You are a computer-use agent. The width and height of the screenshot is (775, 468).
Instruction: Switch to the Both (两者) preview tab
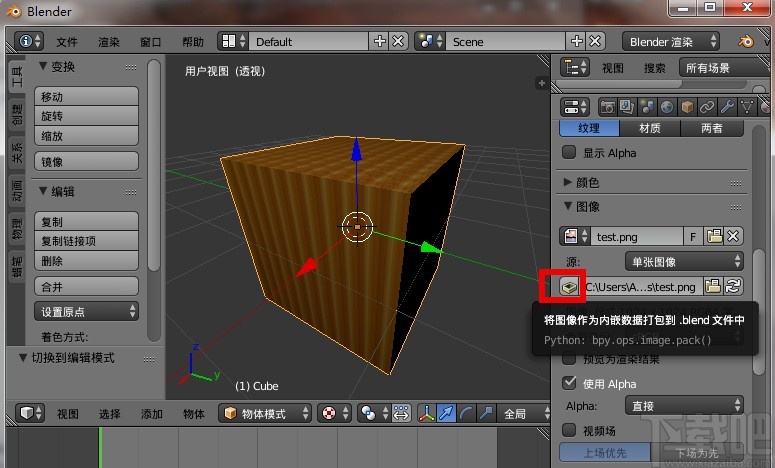(712, 128)
